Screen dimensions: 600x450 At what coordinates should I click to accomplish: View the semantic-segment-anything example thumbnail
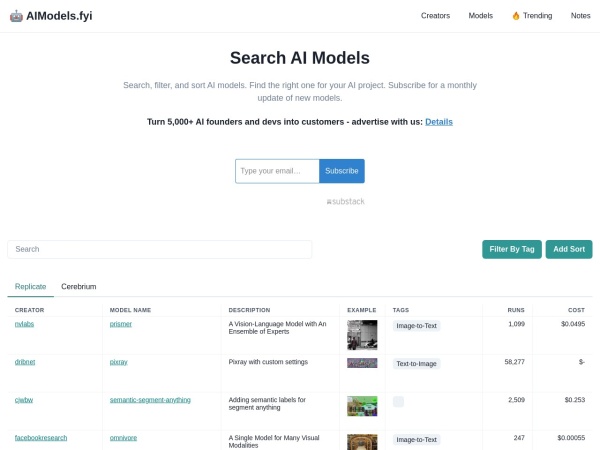(x=361, y=405)
